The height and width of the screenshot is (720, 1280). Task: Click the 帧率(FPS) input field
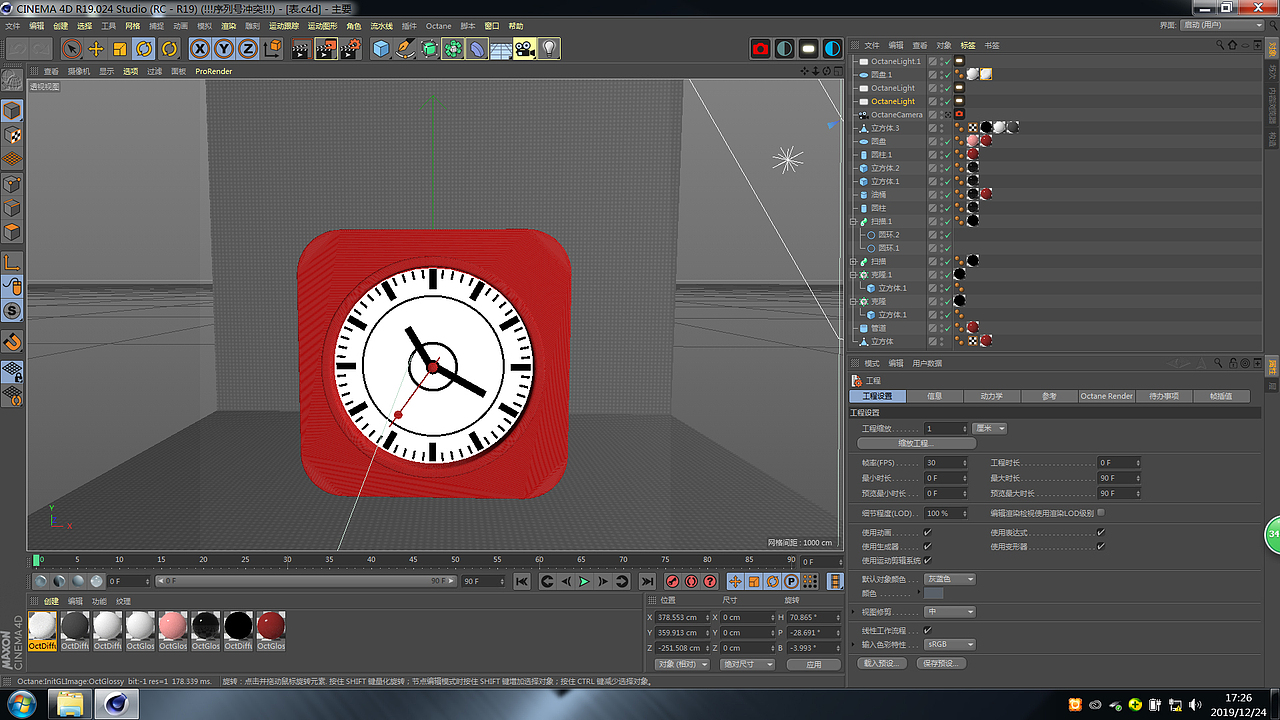[x=946, y=463]
